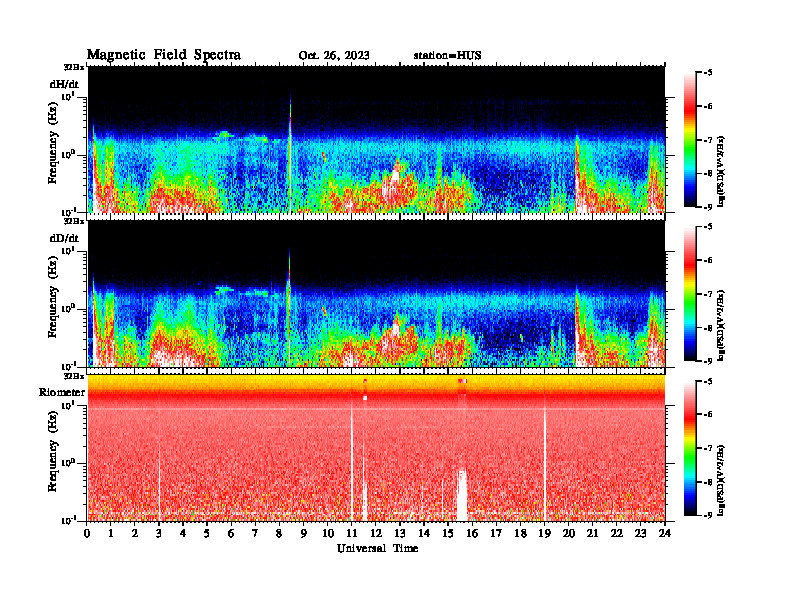Click the log PSD units label beside the dH/dt color scale
This screenshot has width=792, height=612.
(x=721, y=171)
